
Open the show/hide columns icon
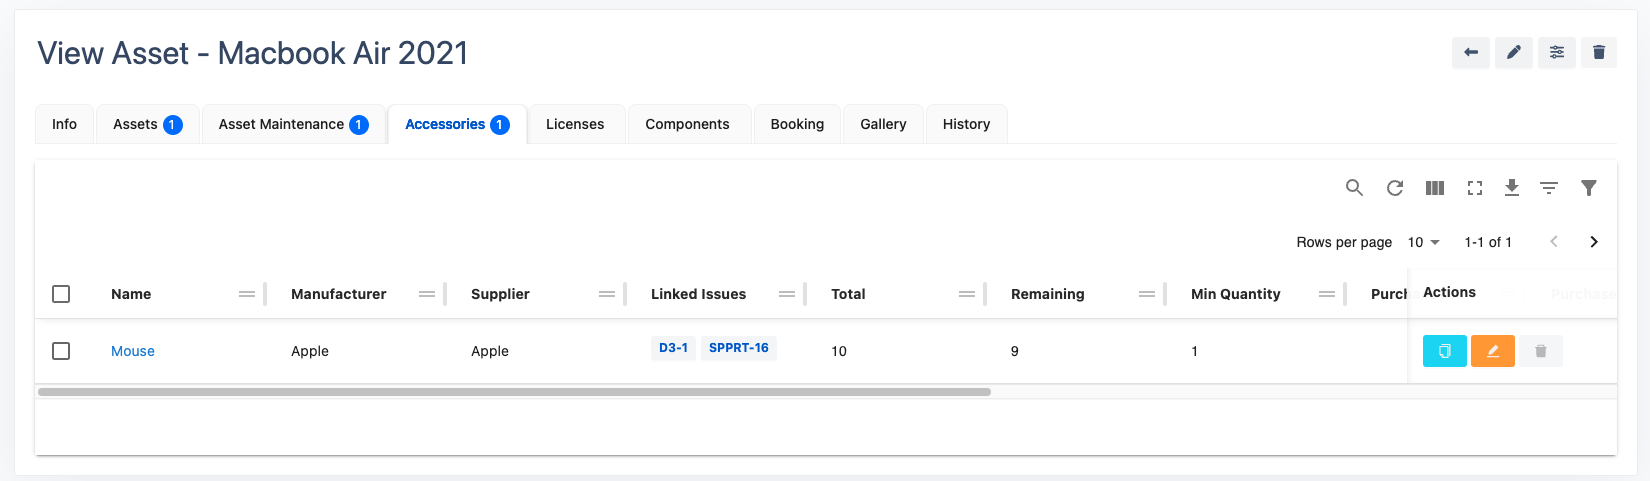click(x=1434, y=188)
